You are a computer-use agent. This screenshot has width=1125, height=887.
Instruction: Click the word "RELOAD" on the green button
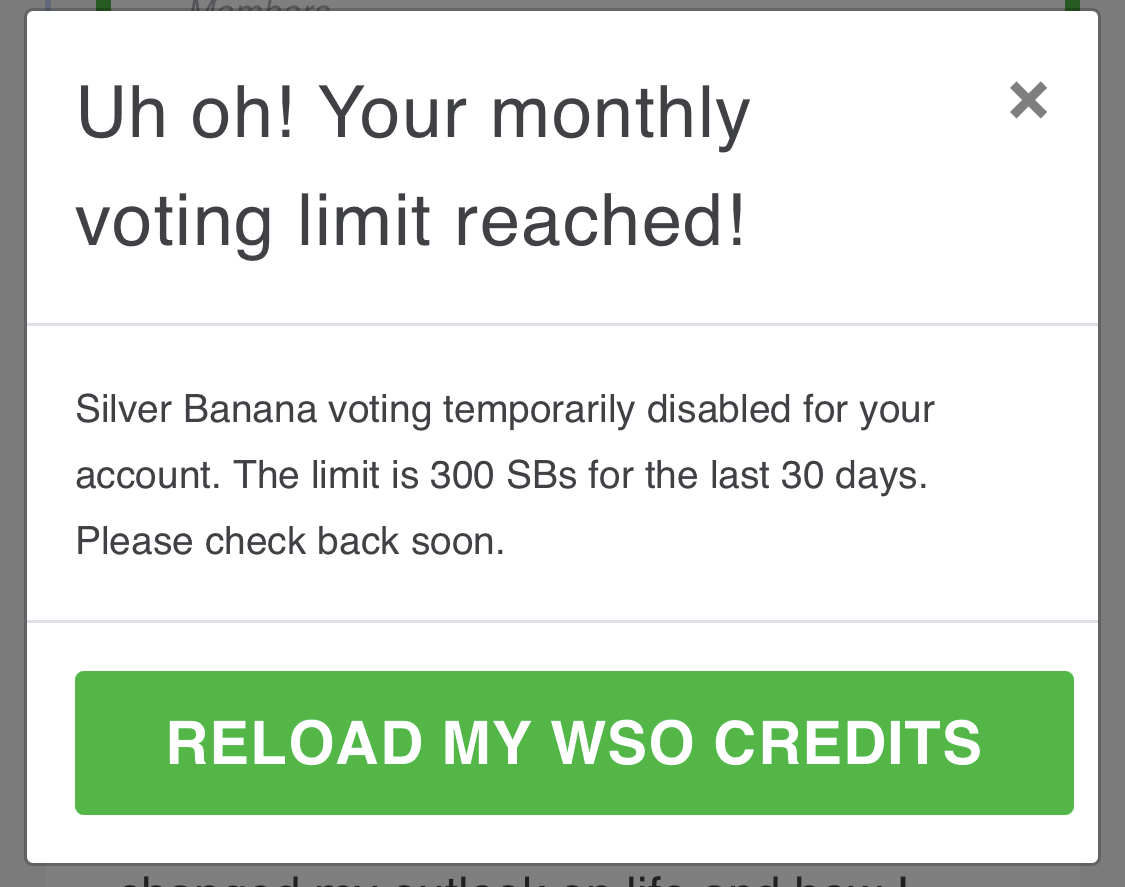tap(295, 743)
